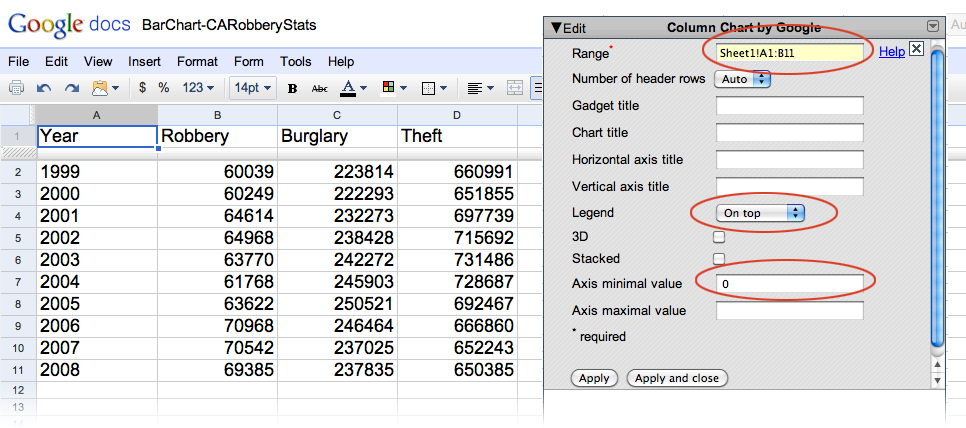The height and width of the screenshot is (428, 966).
Task: Open the 123 number format dropdown
Action: [x=198, y=88]
